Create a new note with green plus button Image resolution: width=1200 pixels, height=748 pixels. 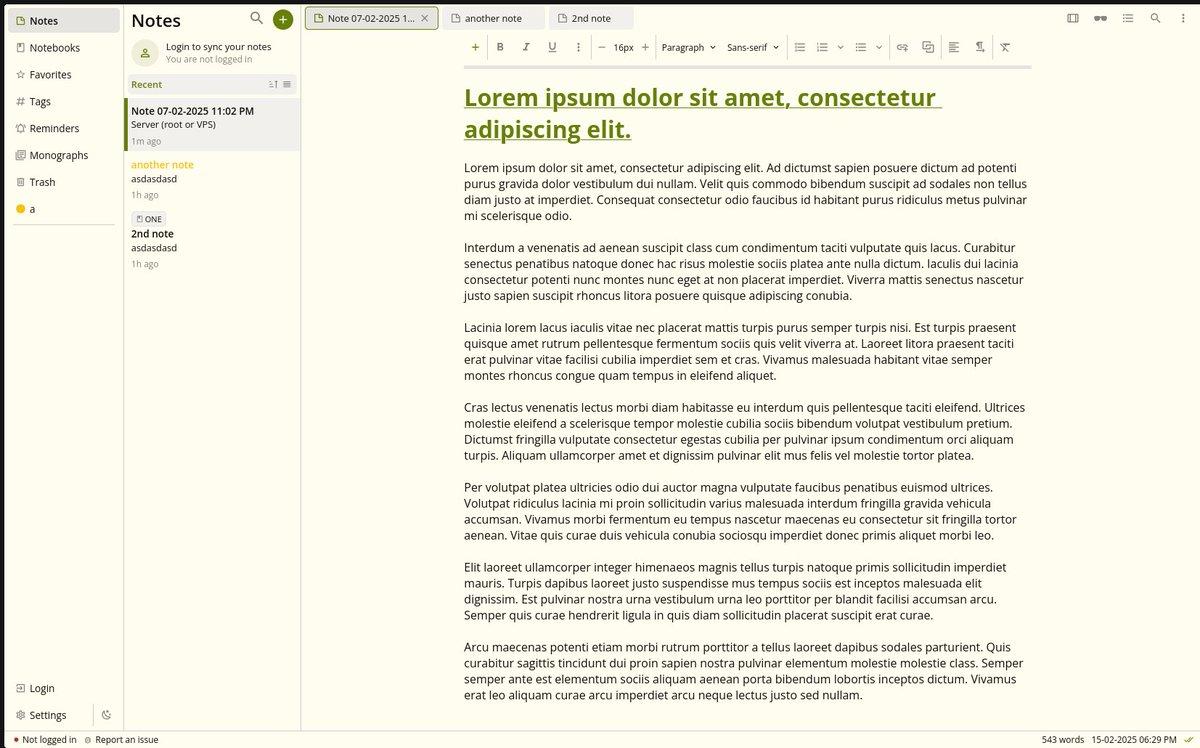tap(283, 19)
